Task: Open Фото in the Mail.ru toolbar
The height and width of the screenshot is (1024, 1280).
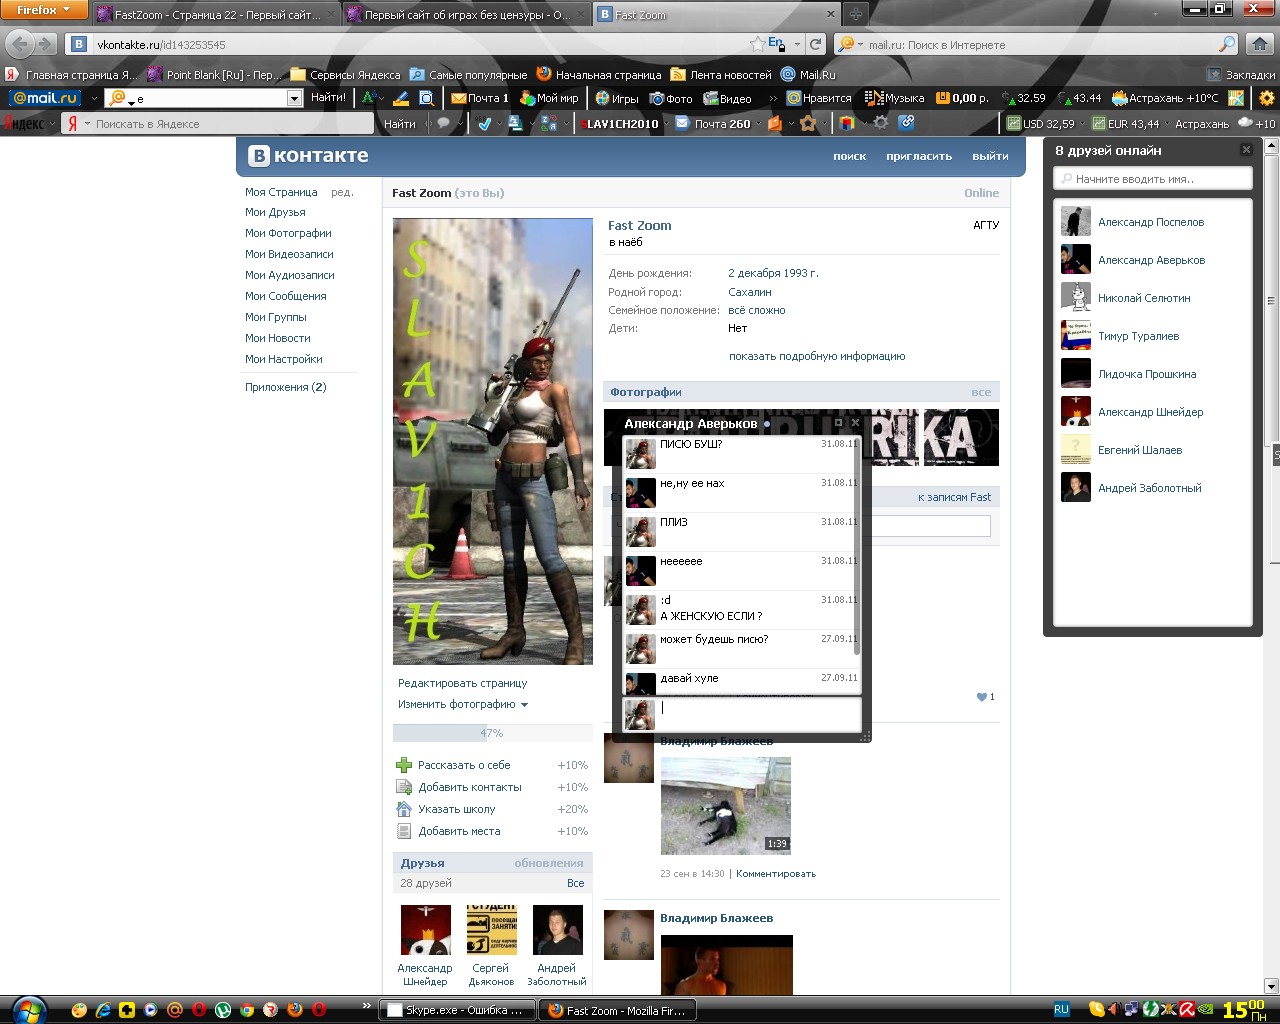Action: pos(671,98)
